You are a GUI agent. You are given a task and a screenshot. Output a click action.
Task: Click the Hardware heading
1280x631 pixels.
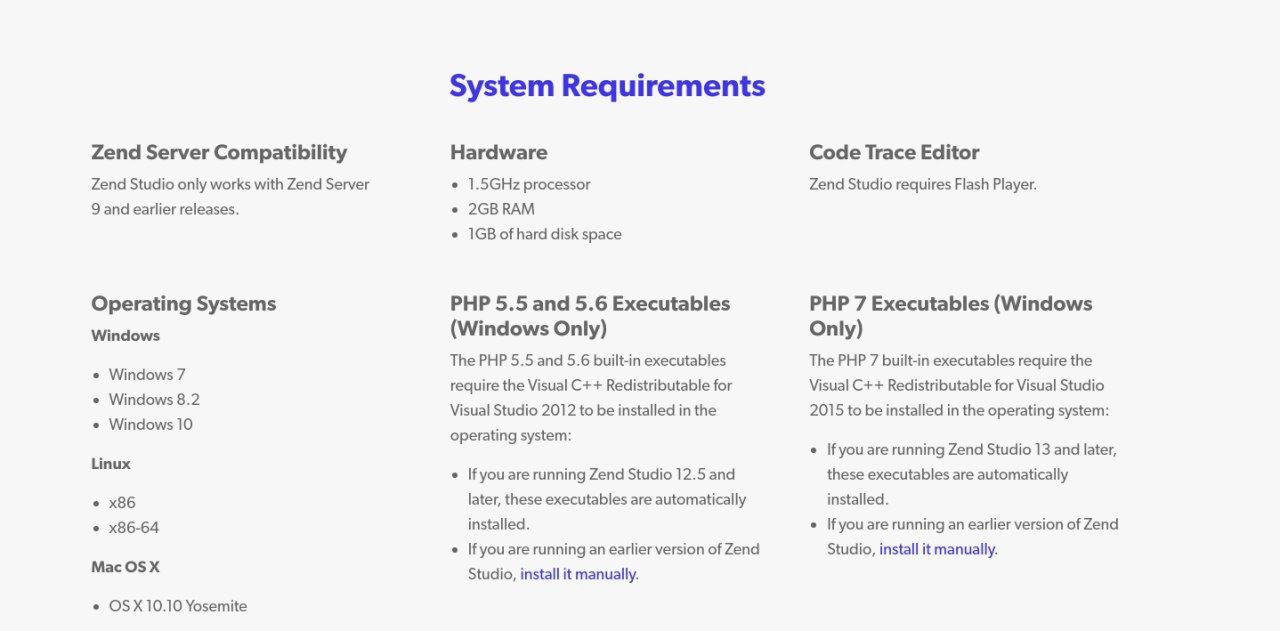tap(498, 152)
